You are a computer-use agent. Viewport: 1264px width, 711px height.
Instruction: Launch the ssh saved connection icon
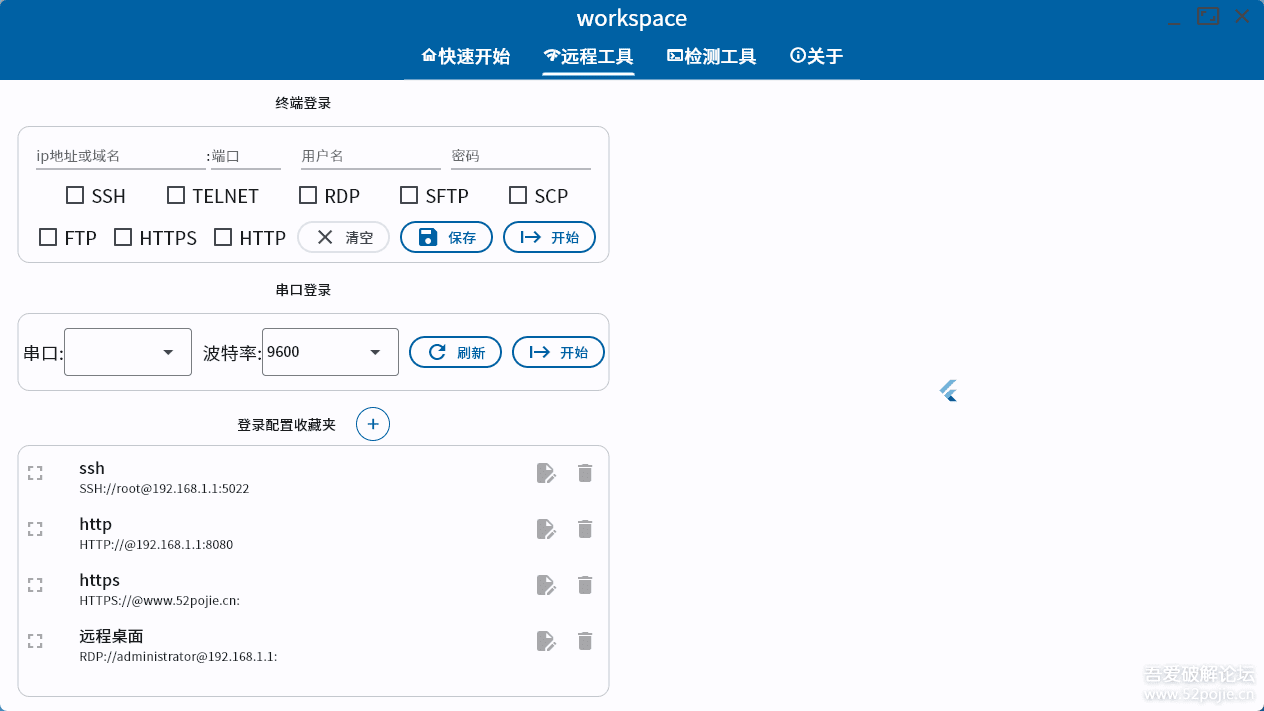(x=35, y=473)
